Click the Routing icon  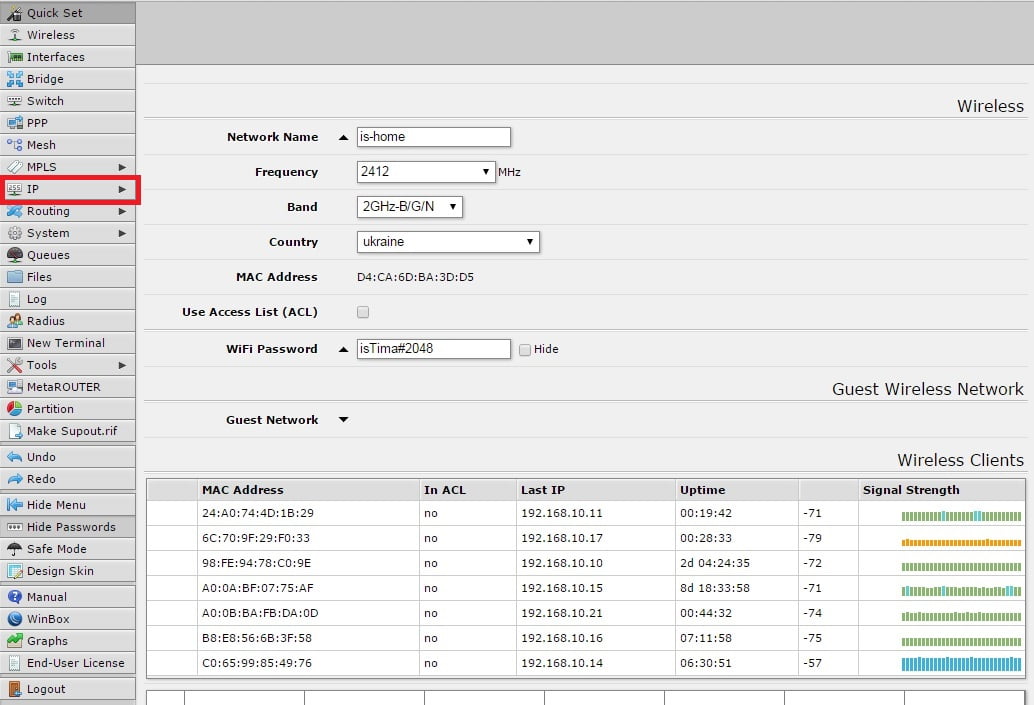15,211
